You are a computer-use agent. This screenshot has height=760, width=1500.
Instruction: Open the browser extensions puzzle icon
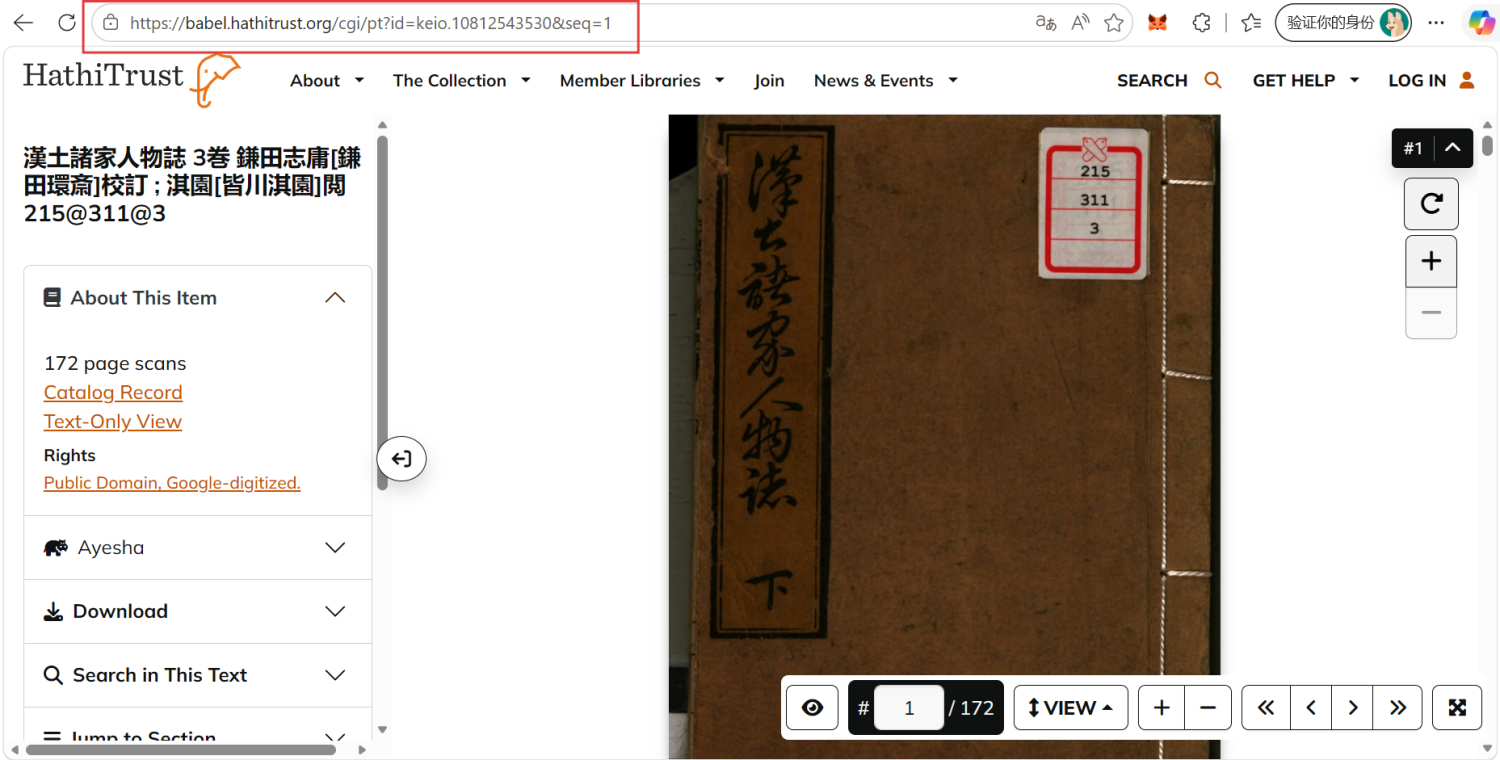tap(1202, 23)
